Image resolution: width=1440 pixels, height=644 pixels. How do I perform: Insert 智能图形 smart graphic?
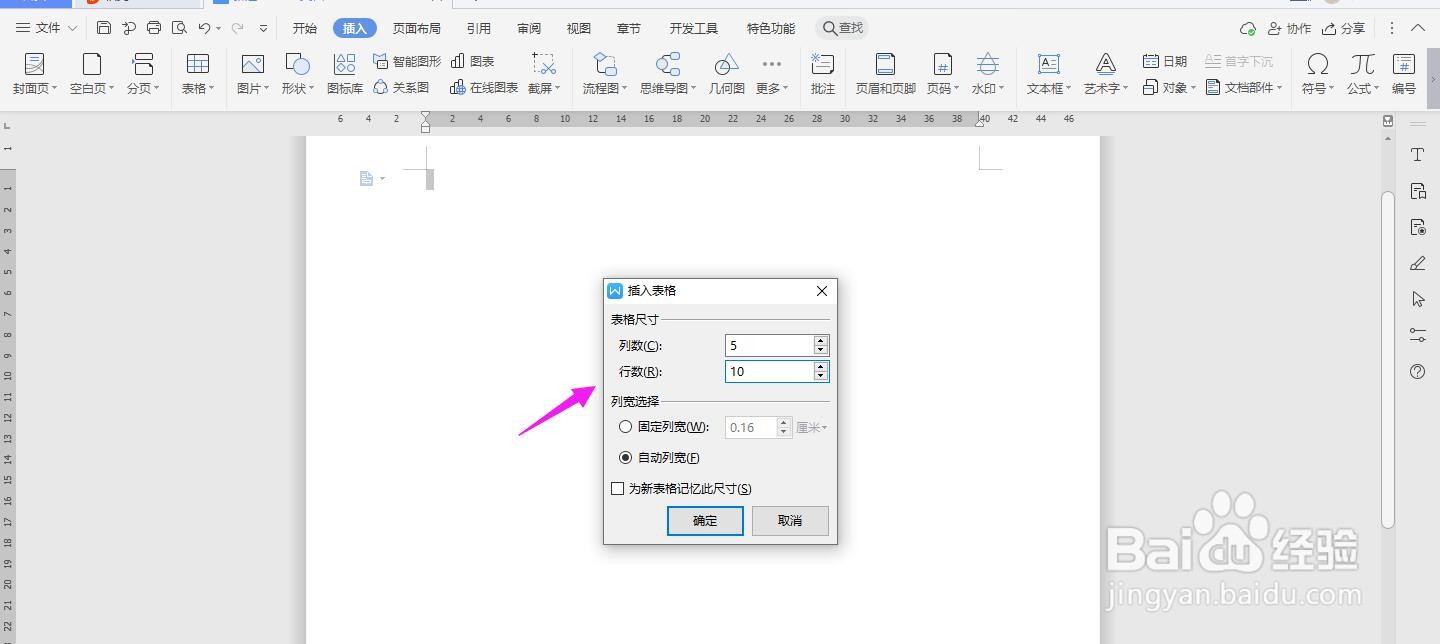[407, 61]
